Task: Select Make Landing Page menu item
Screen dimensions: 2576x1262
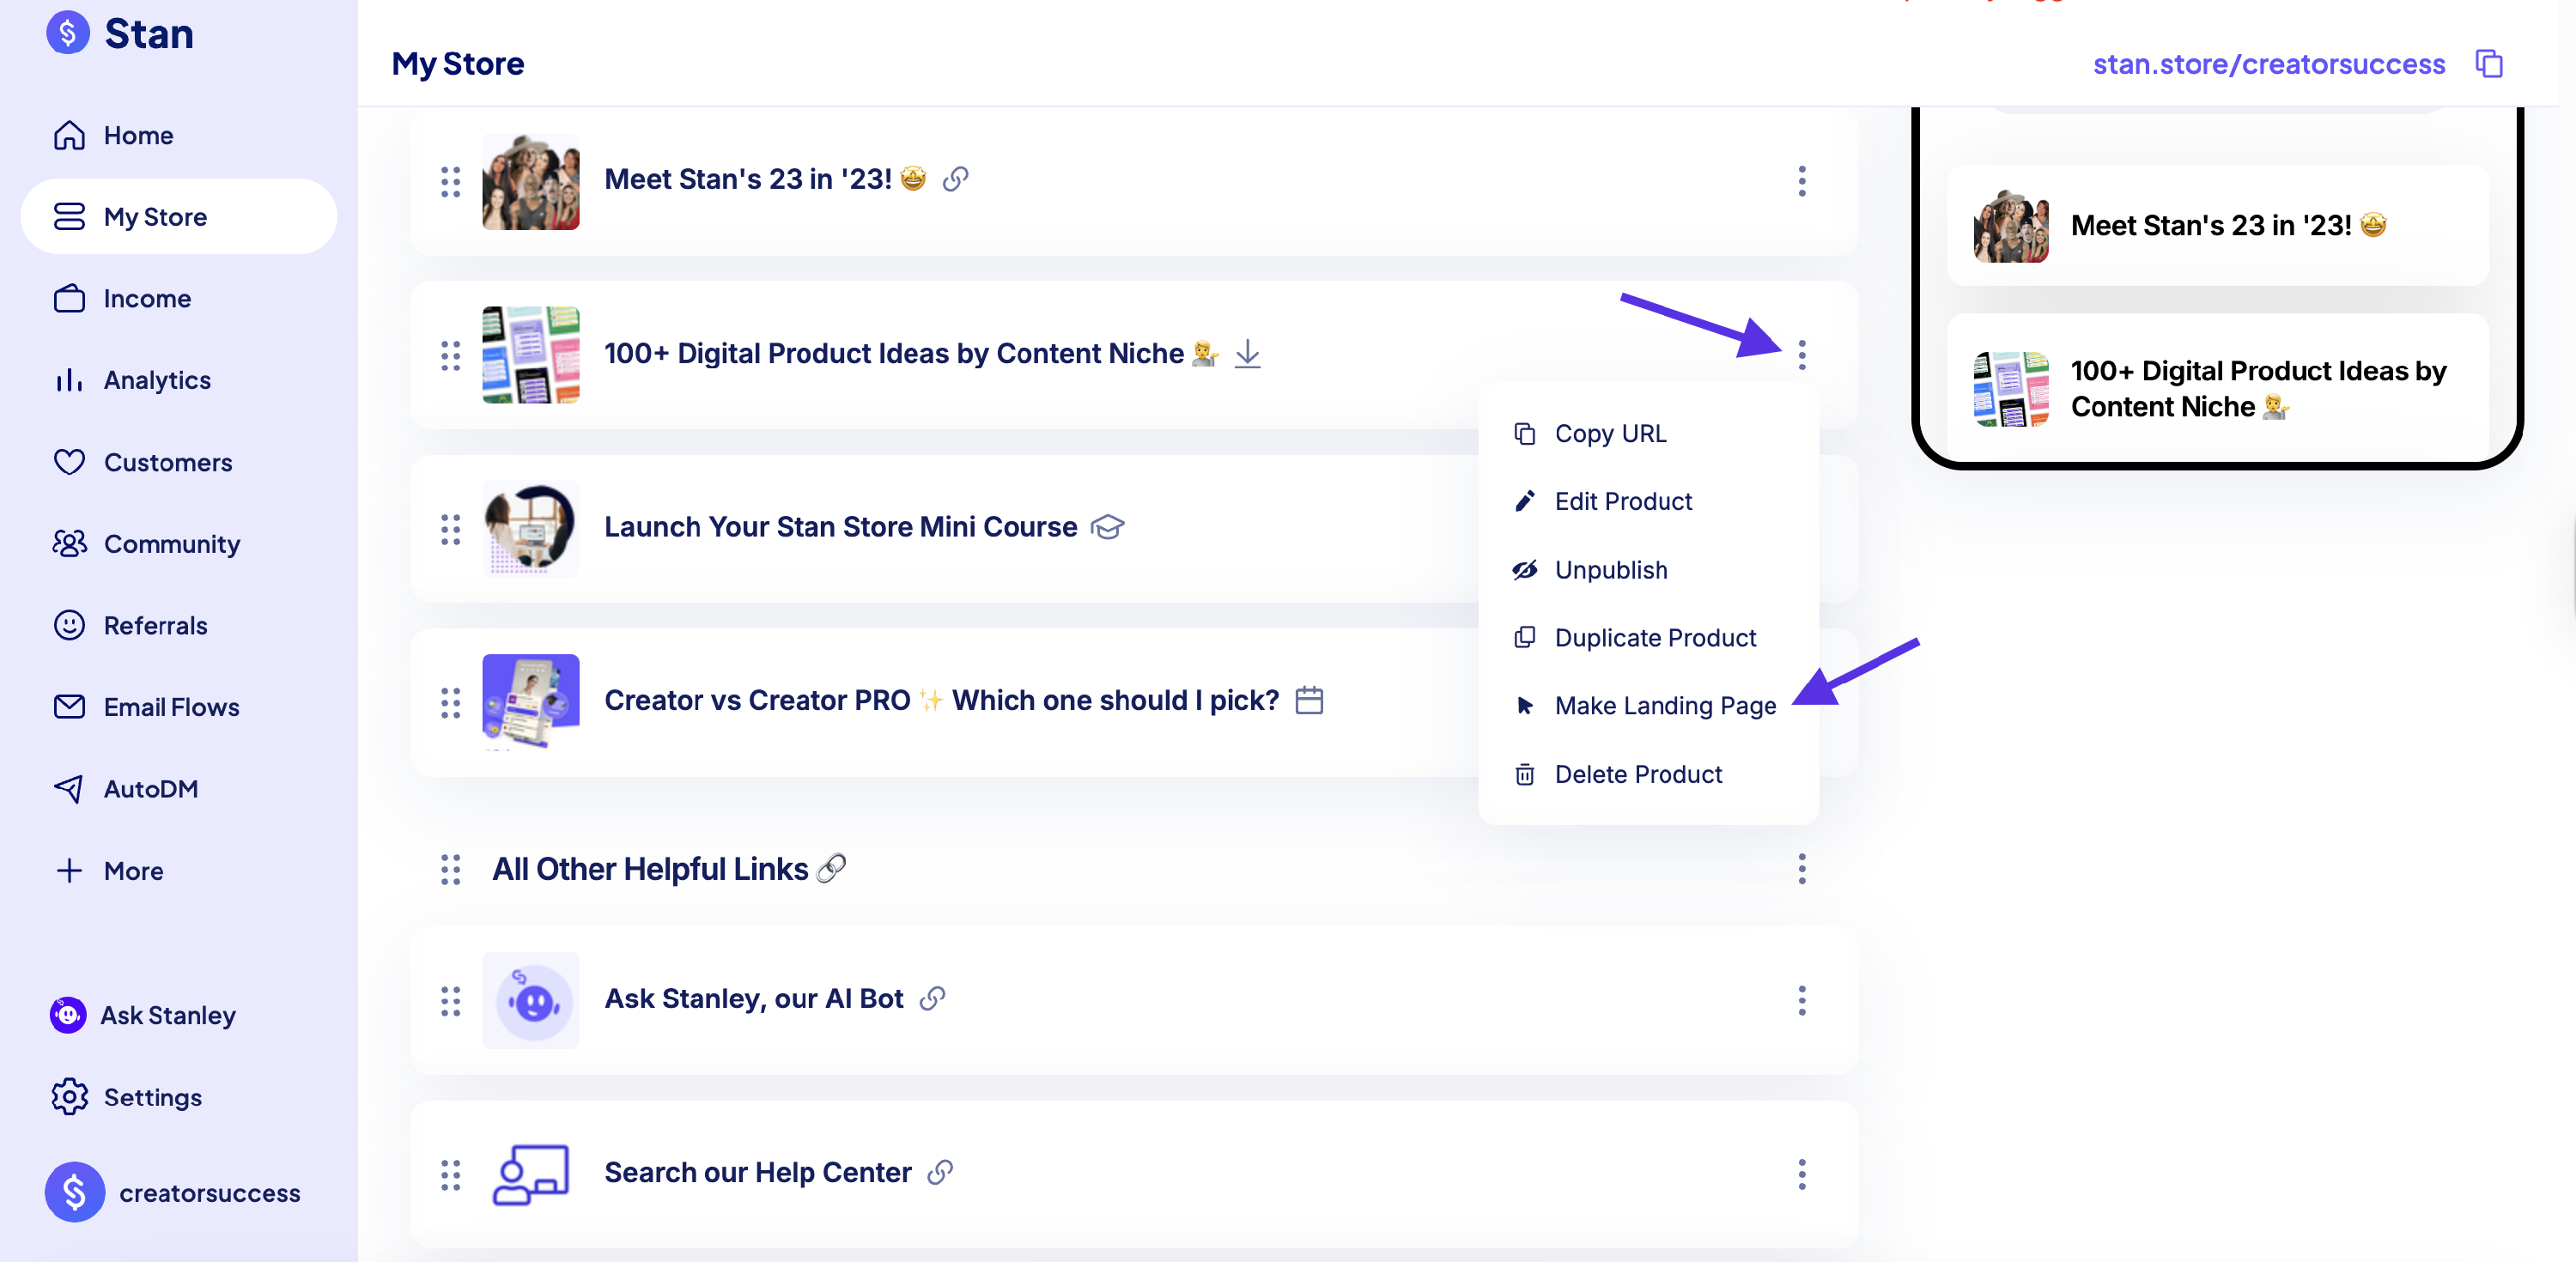Action: pos(1664,706)
